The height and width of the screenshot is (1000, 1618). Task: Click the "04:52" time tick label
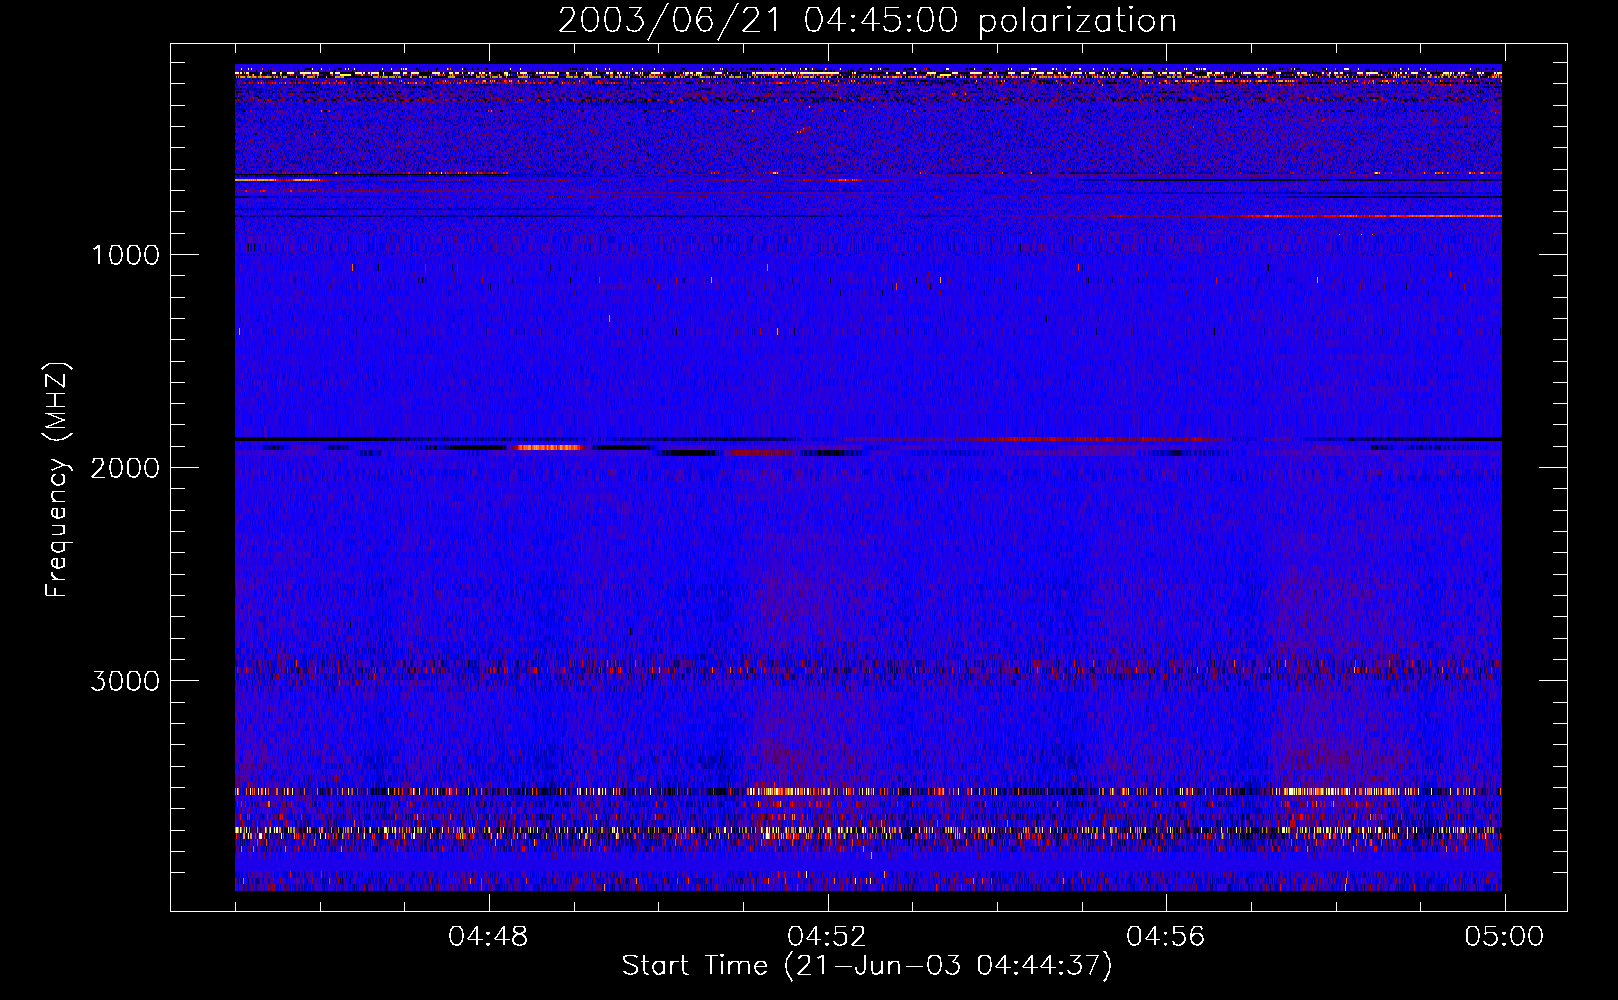click(827, 937)
